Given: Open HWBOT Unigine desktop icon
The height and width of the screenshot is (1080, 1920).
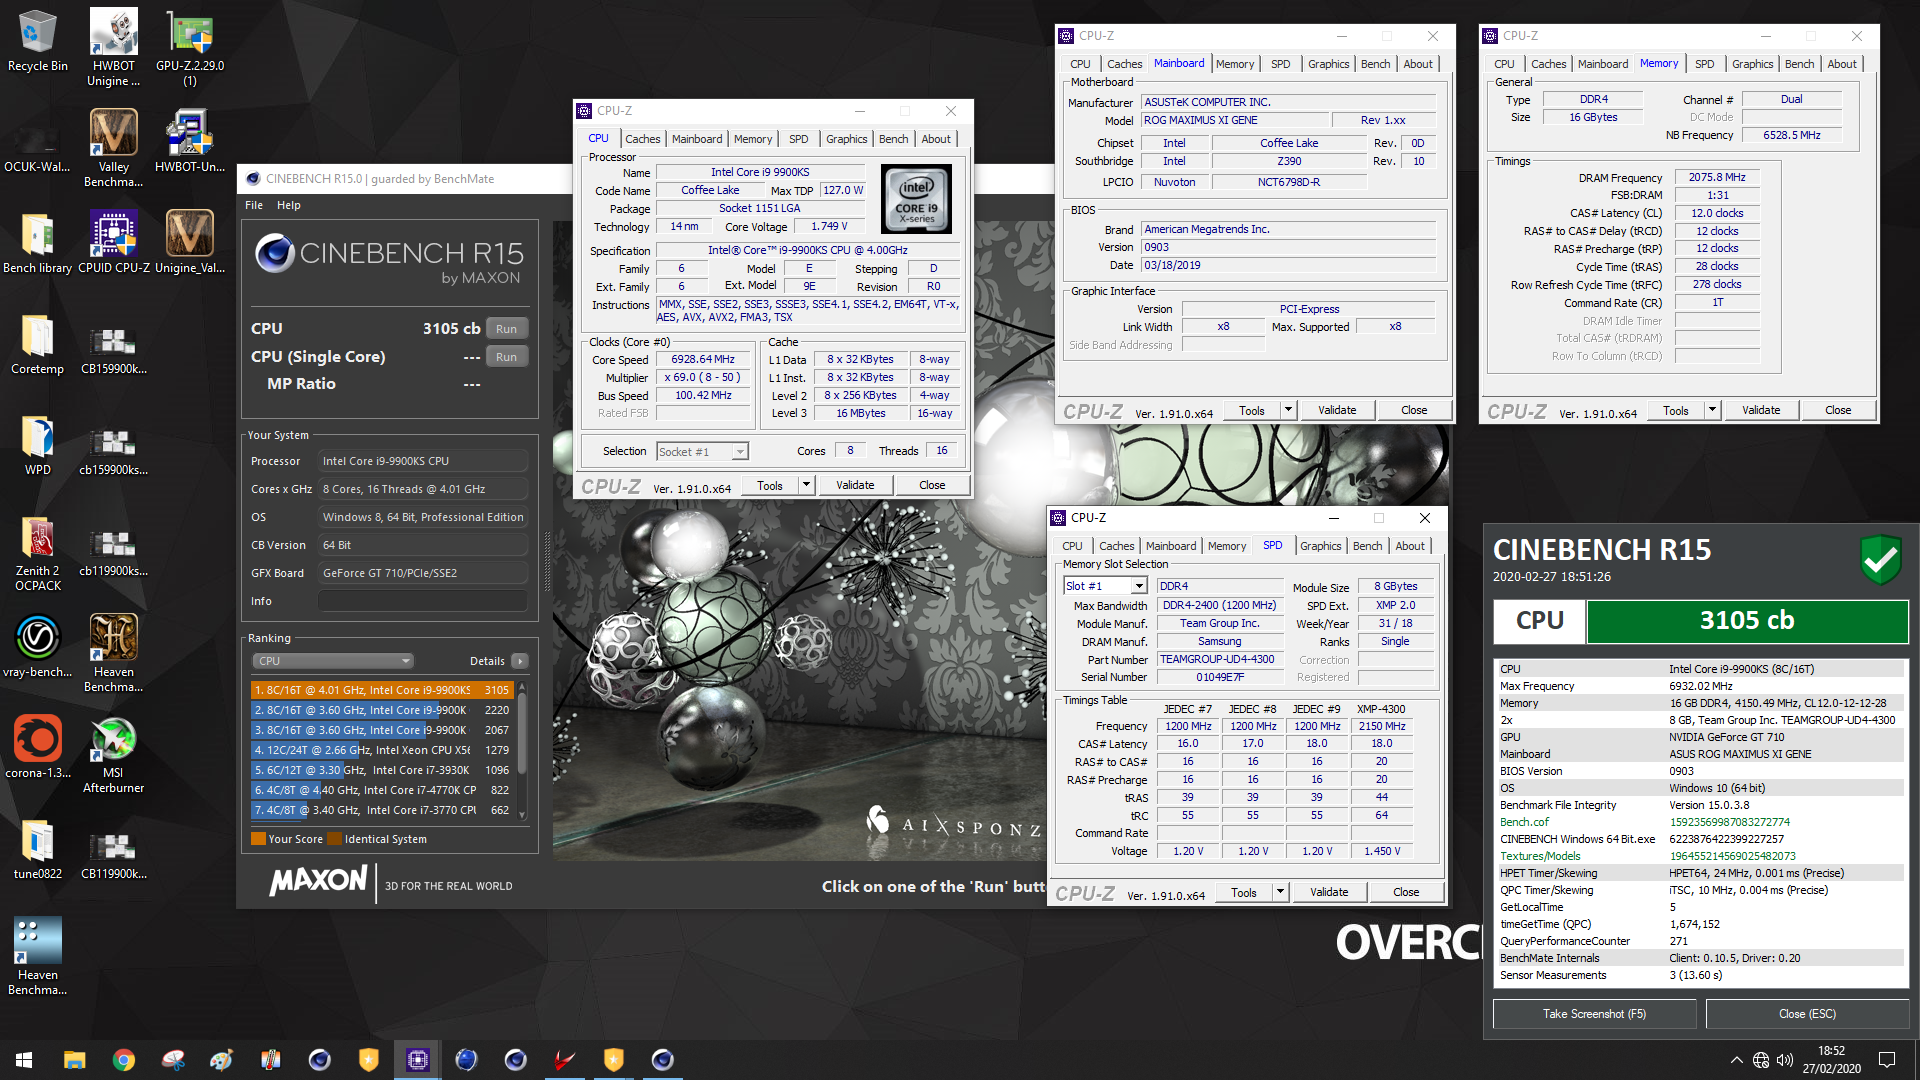Looking at the screenshot, I should 113,48.
